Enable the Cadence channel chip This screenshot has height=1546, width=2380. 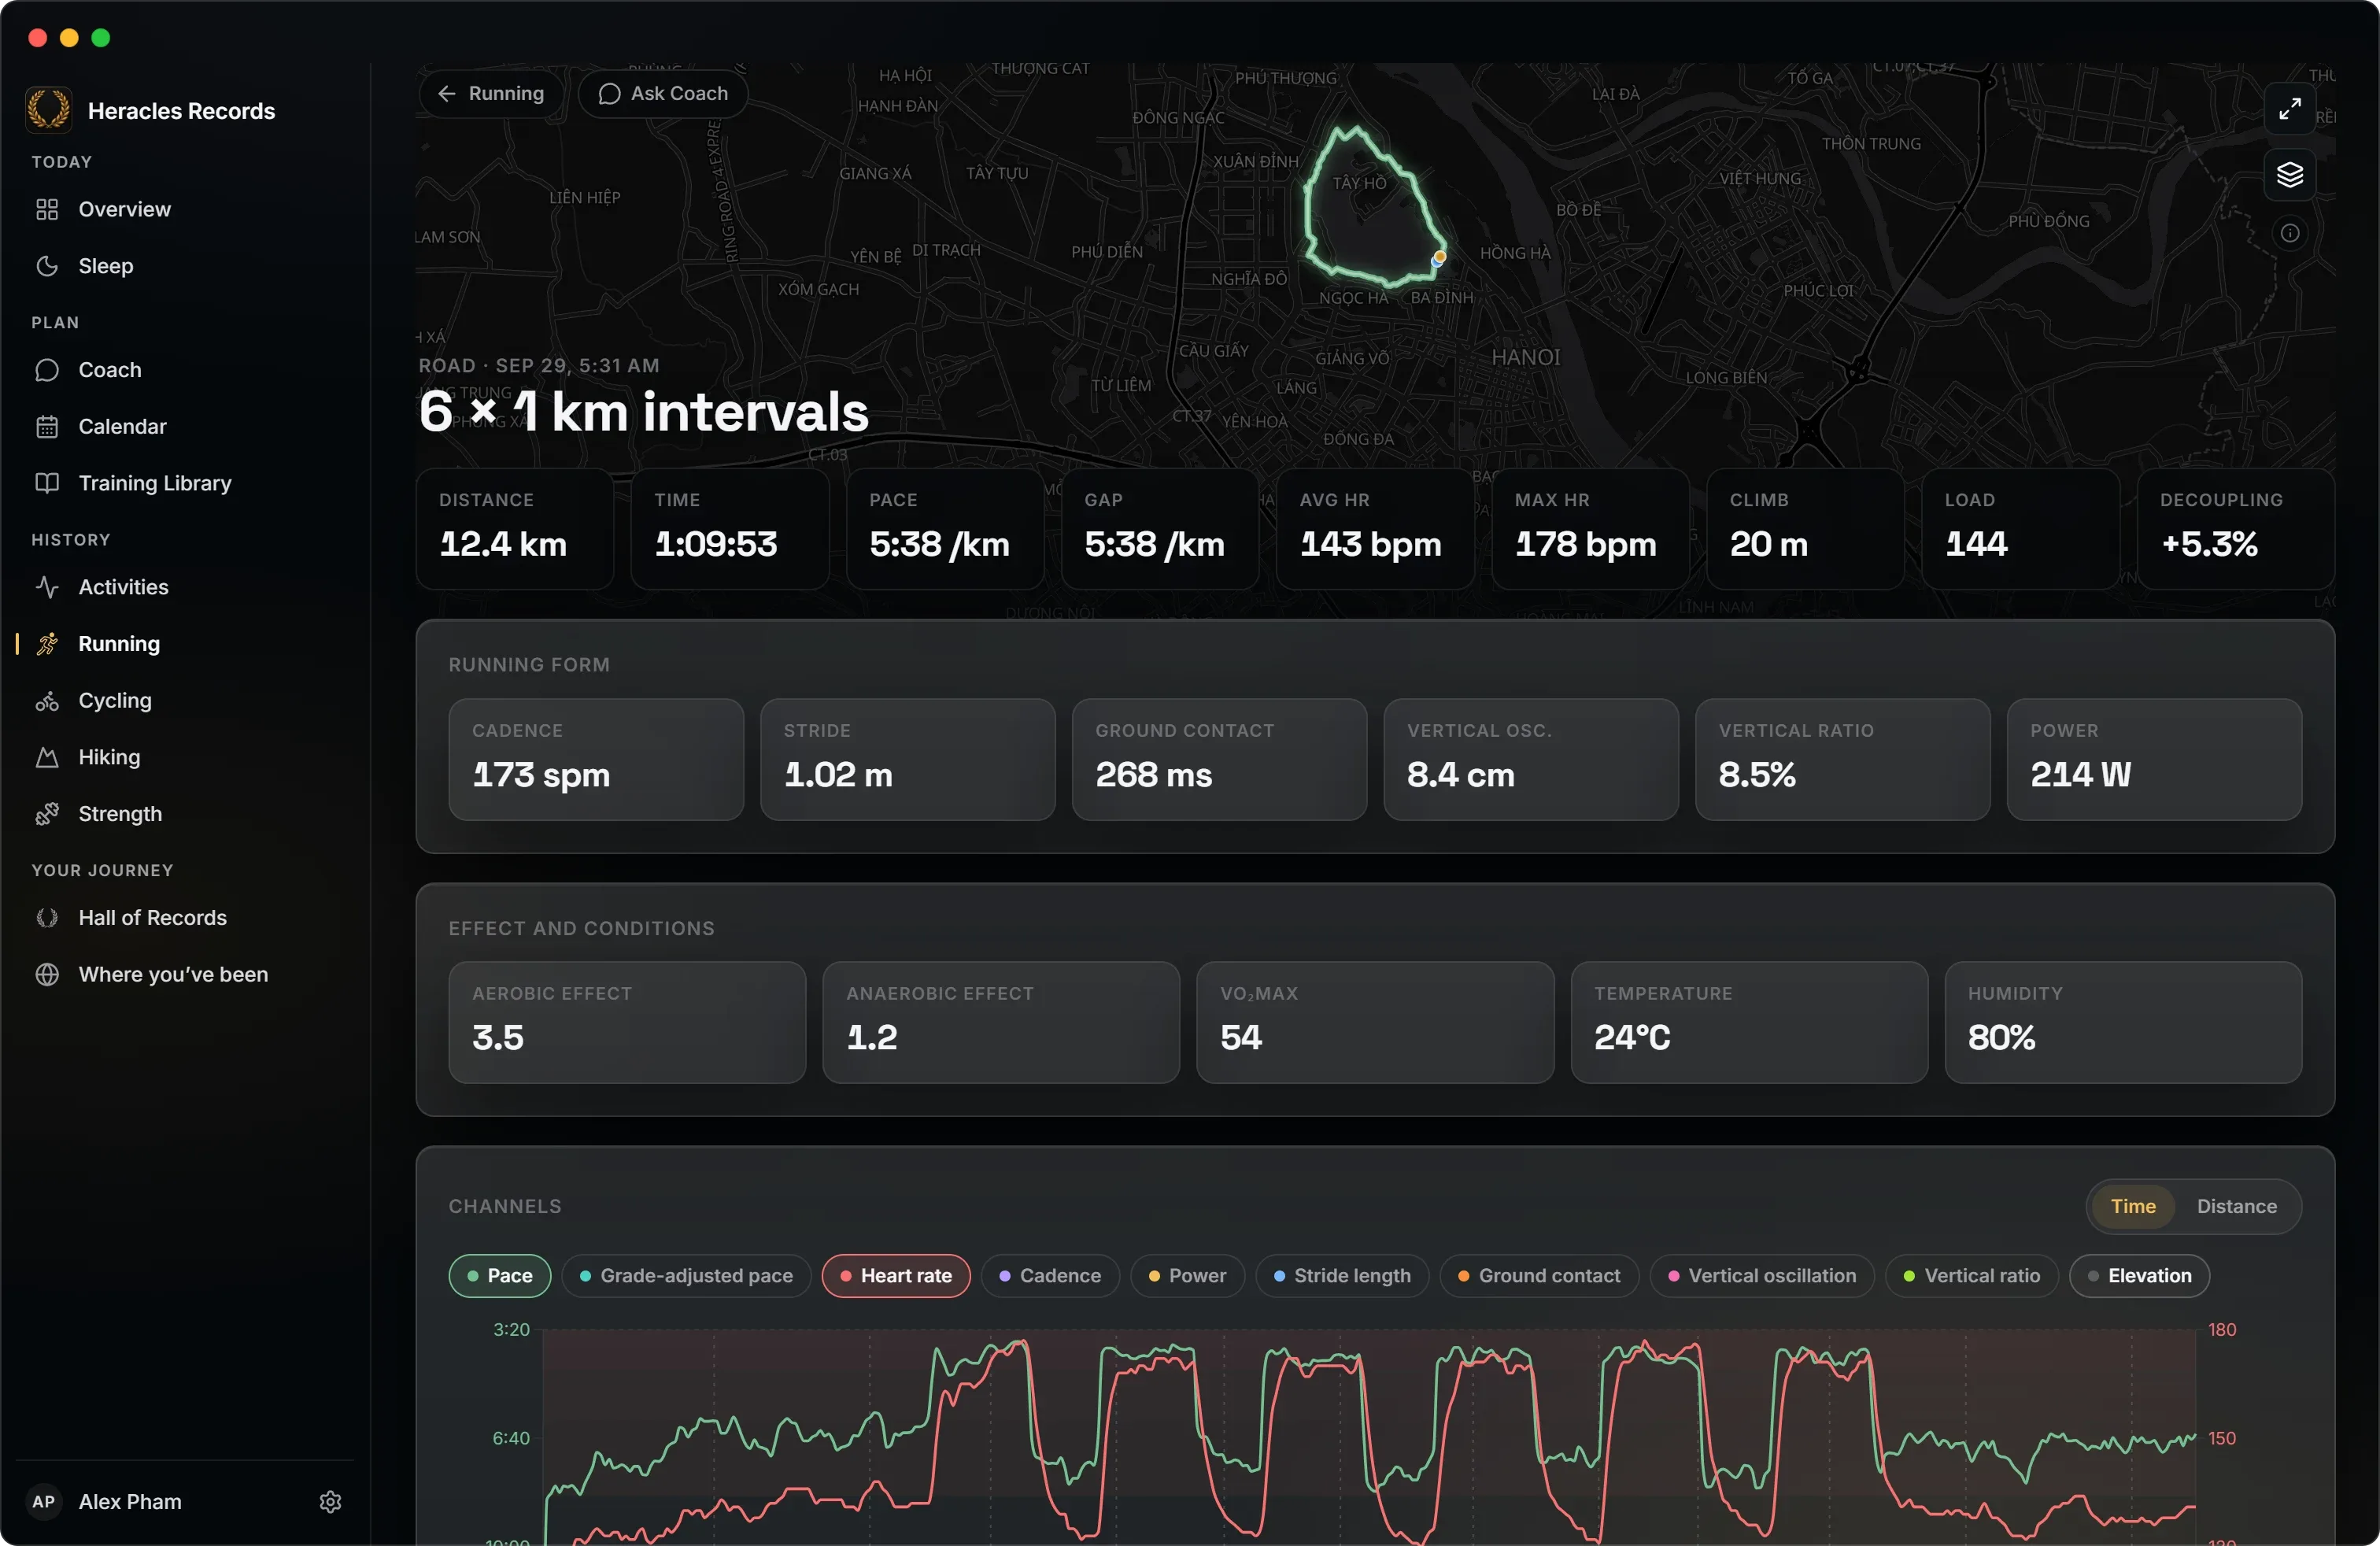coord(1050,1276)
